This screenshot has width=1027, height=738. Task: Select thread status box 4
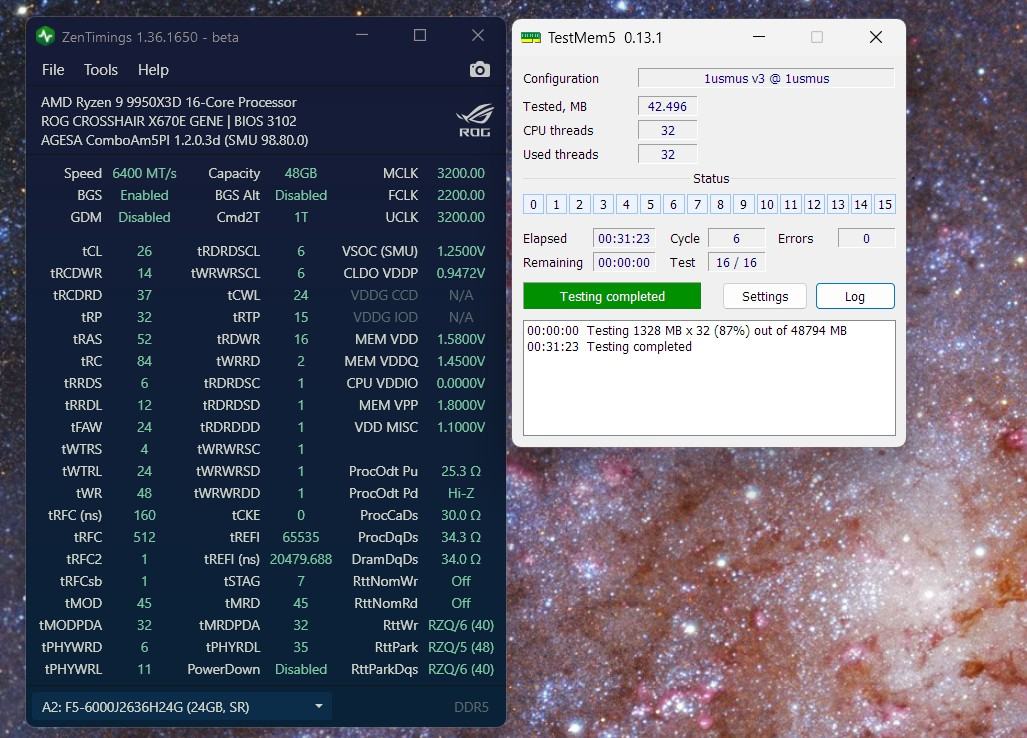pos(626,204)
